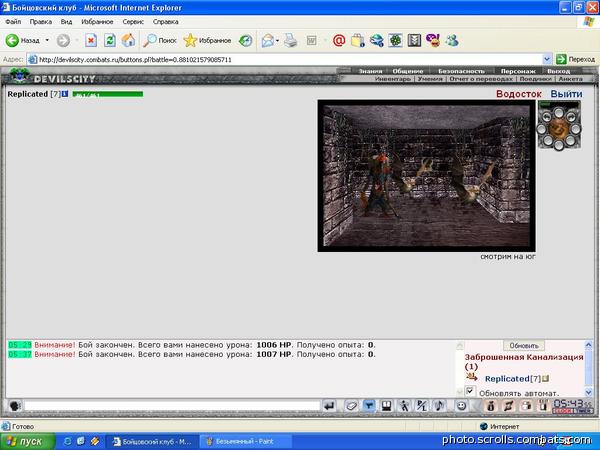
Task: Move forward with compass top button
Action: [x=559, y=112]
